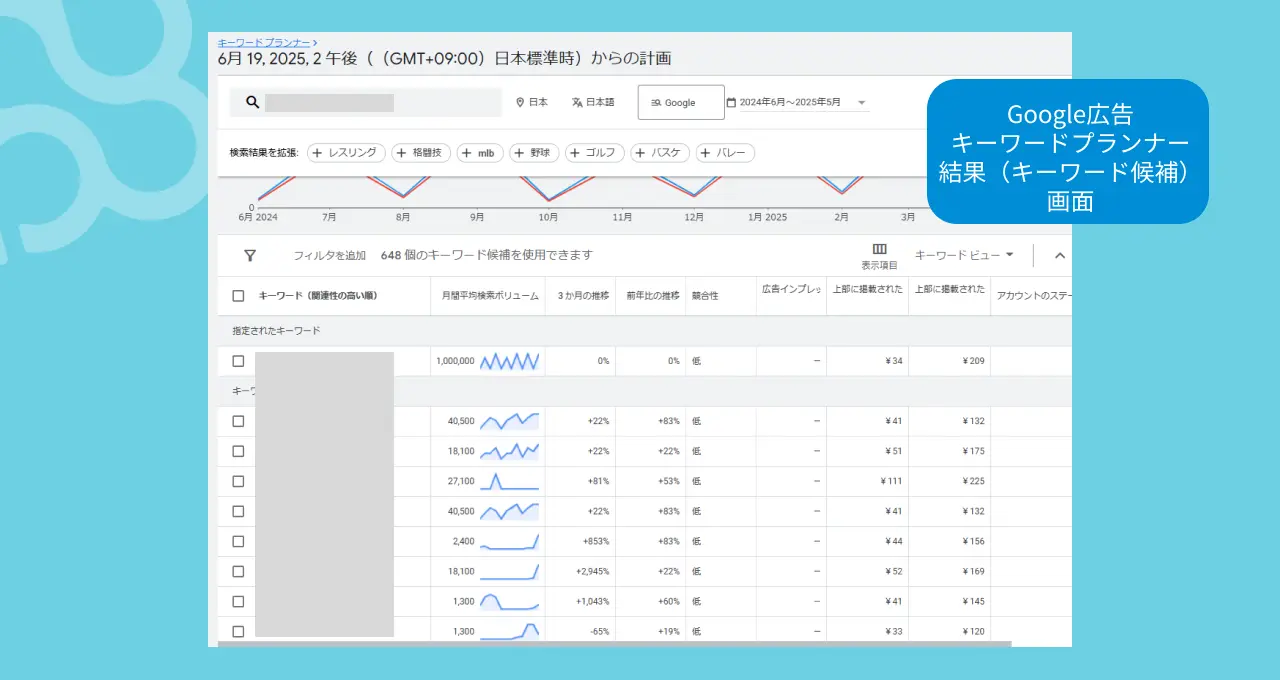1280x680 pixels.
Task: Click the ¥120 bid value
Action: click(973, 631)
